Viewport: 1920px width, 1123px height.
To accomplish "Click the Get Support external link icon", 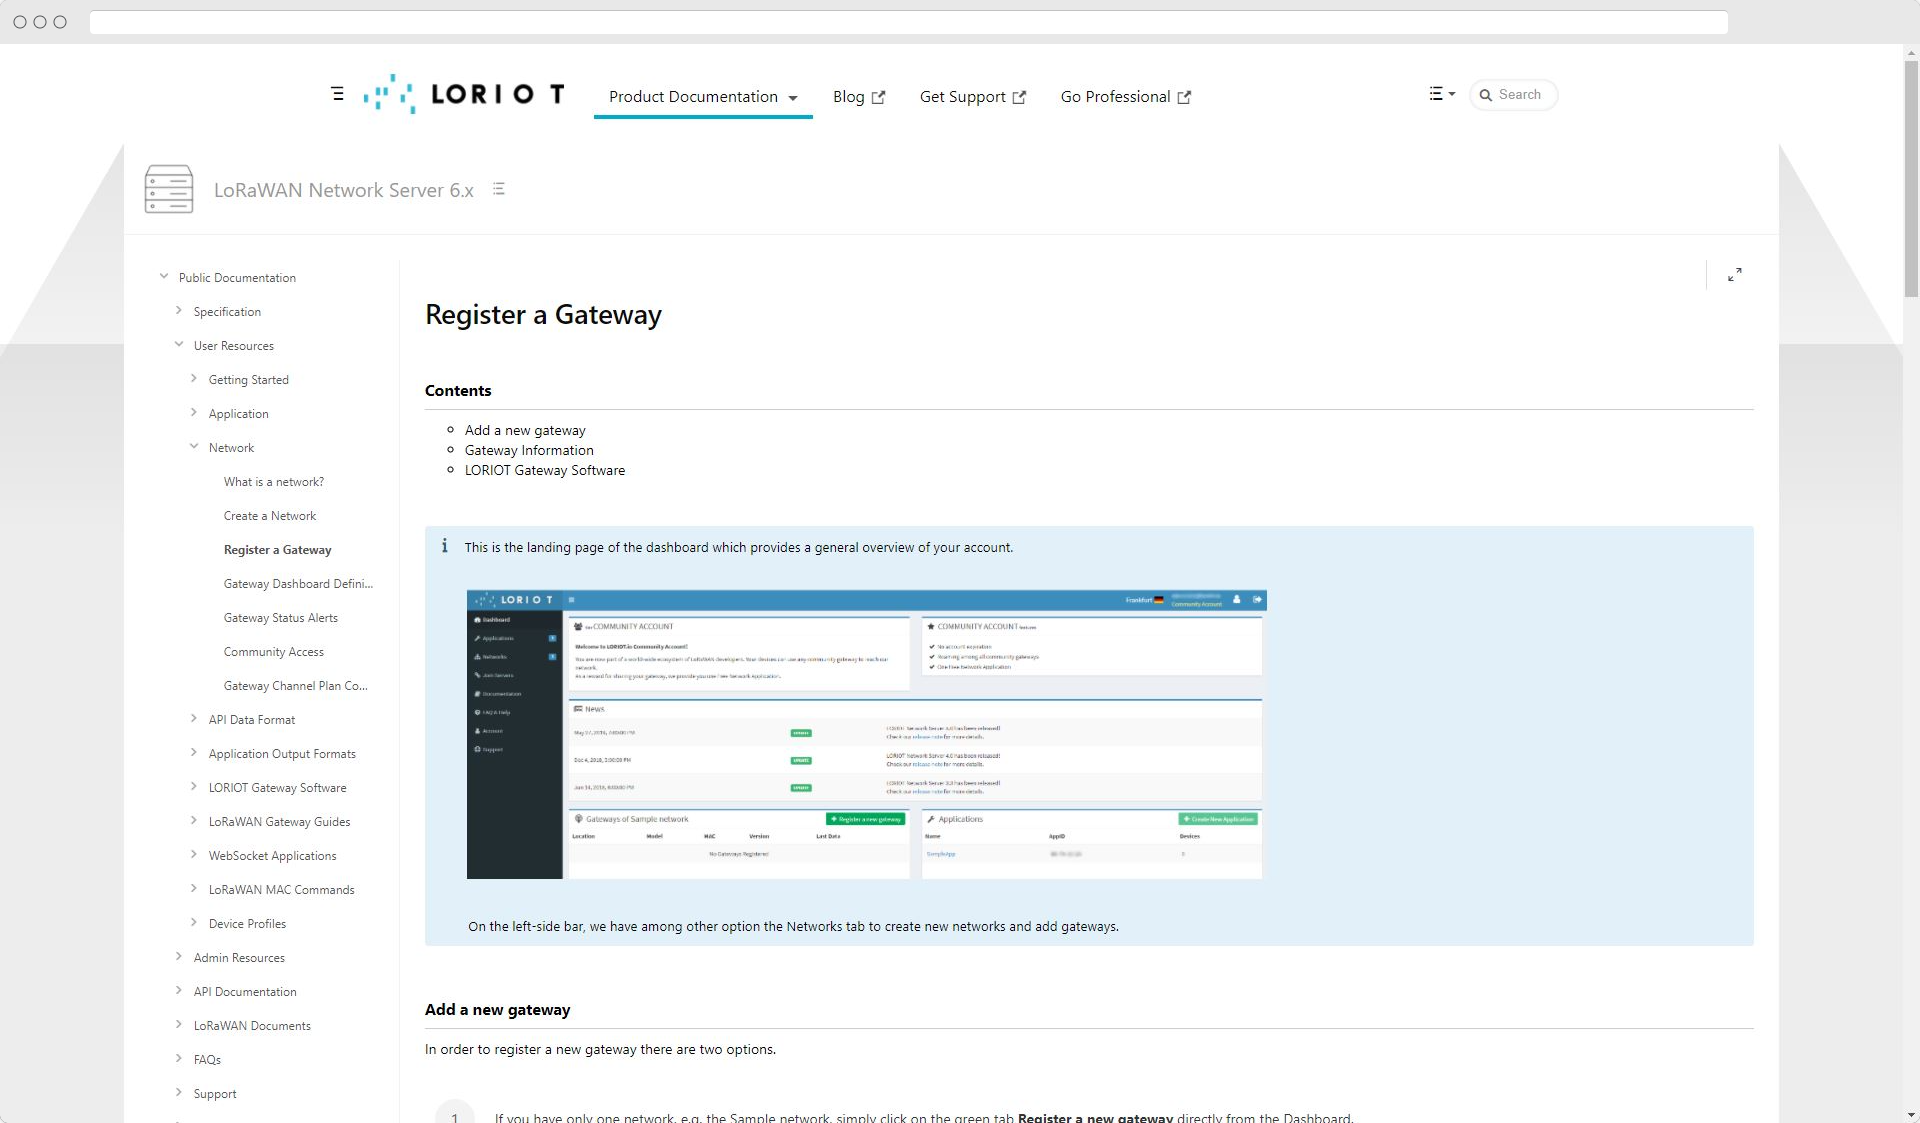I will coord(1019,96).
